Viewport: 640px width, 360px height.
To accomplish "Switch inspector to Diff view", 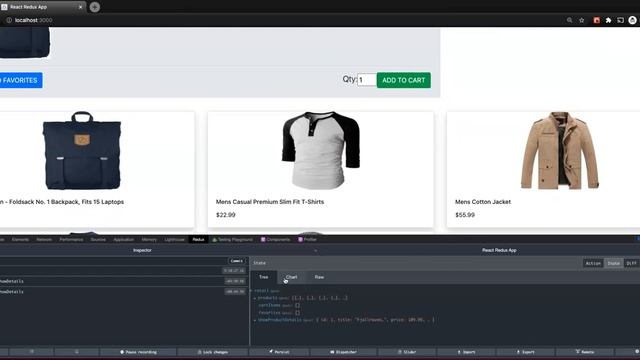I will (x=631, y=263).
